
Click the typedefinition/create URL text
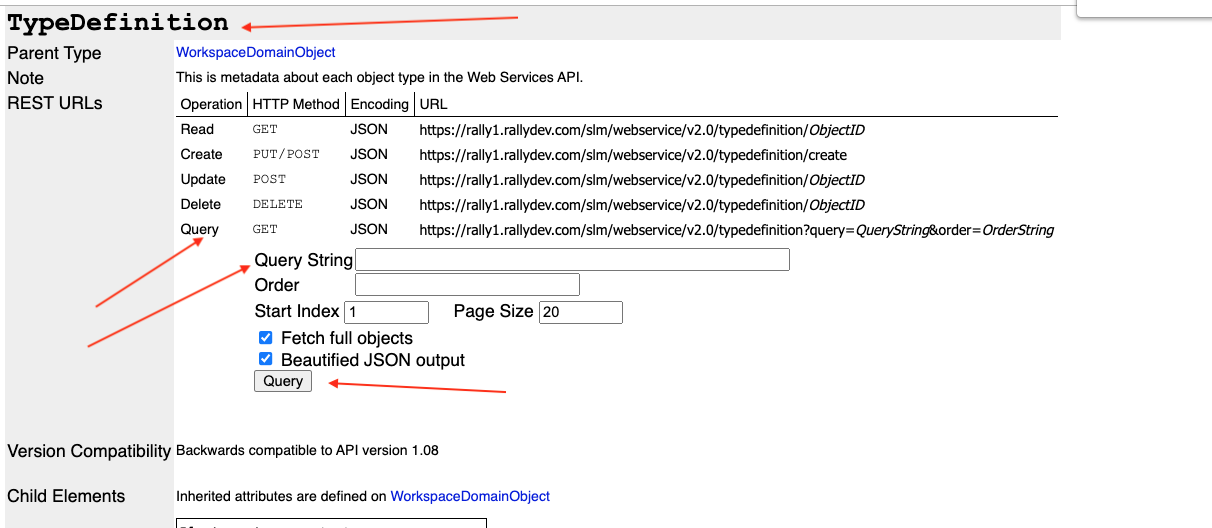pos(633,155)
